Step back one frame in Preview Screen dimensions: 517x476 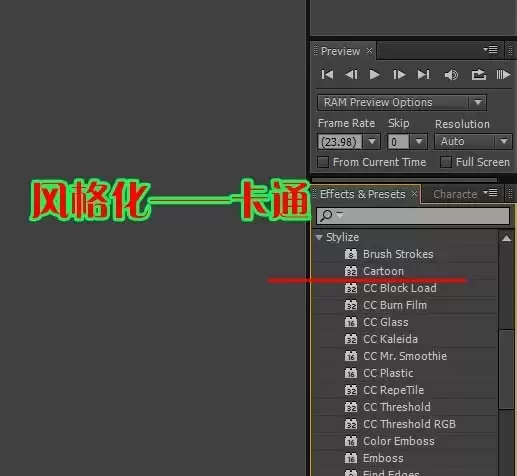pos(351,74)
